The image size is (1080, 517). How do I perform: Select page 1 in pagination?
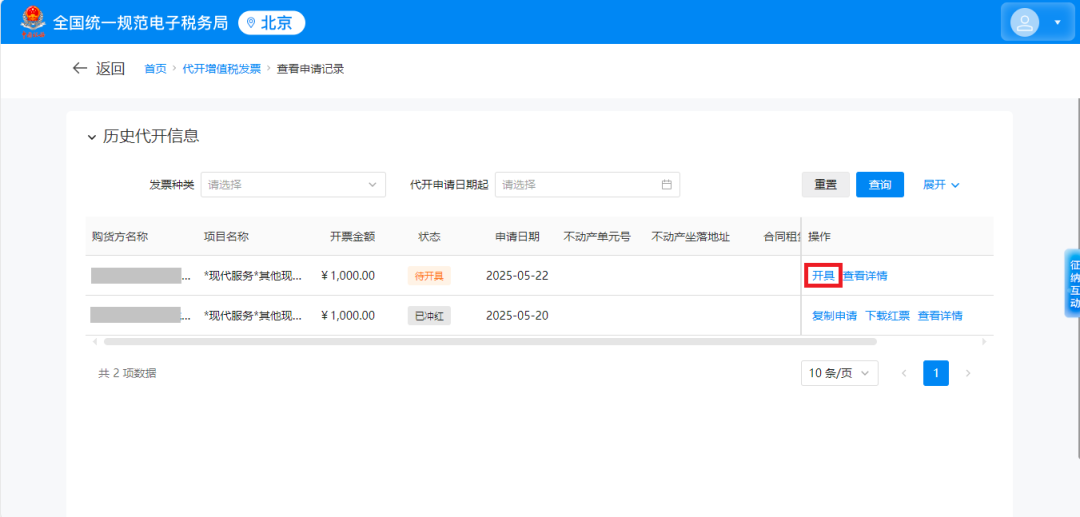click(x=936, y=373)
